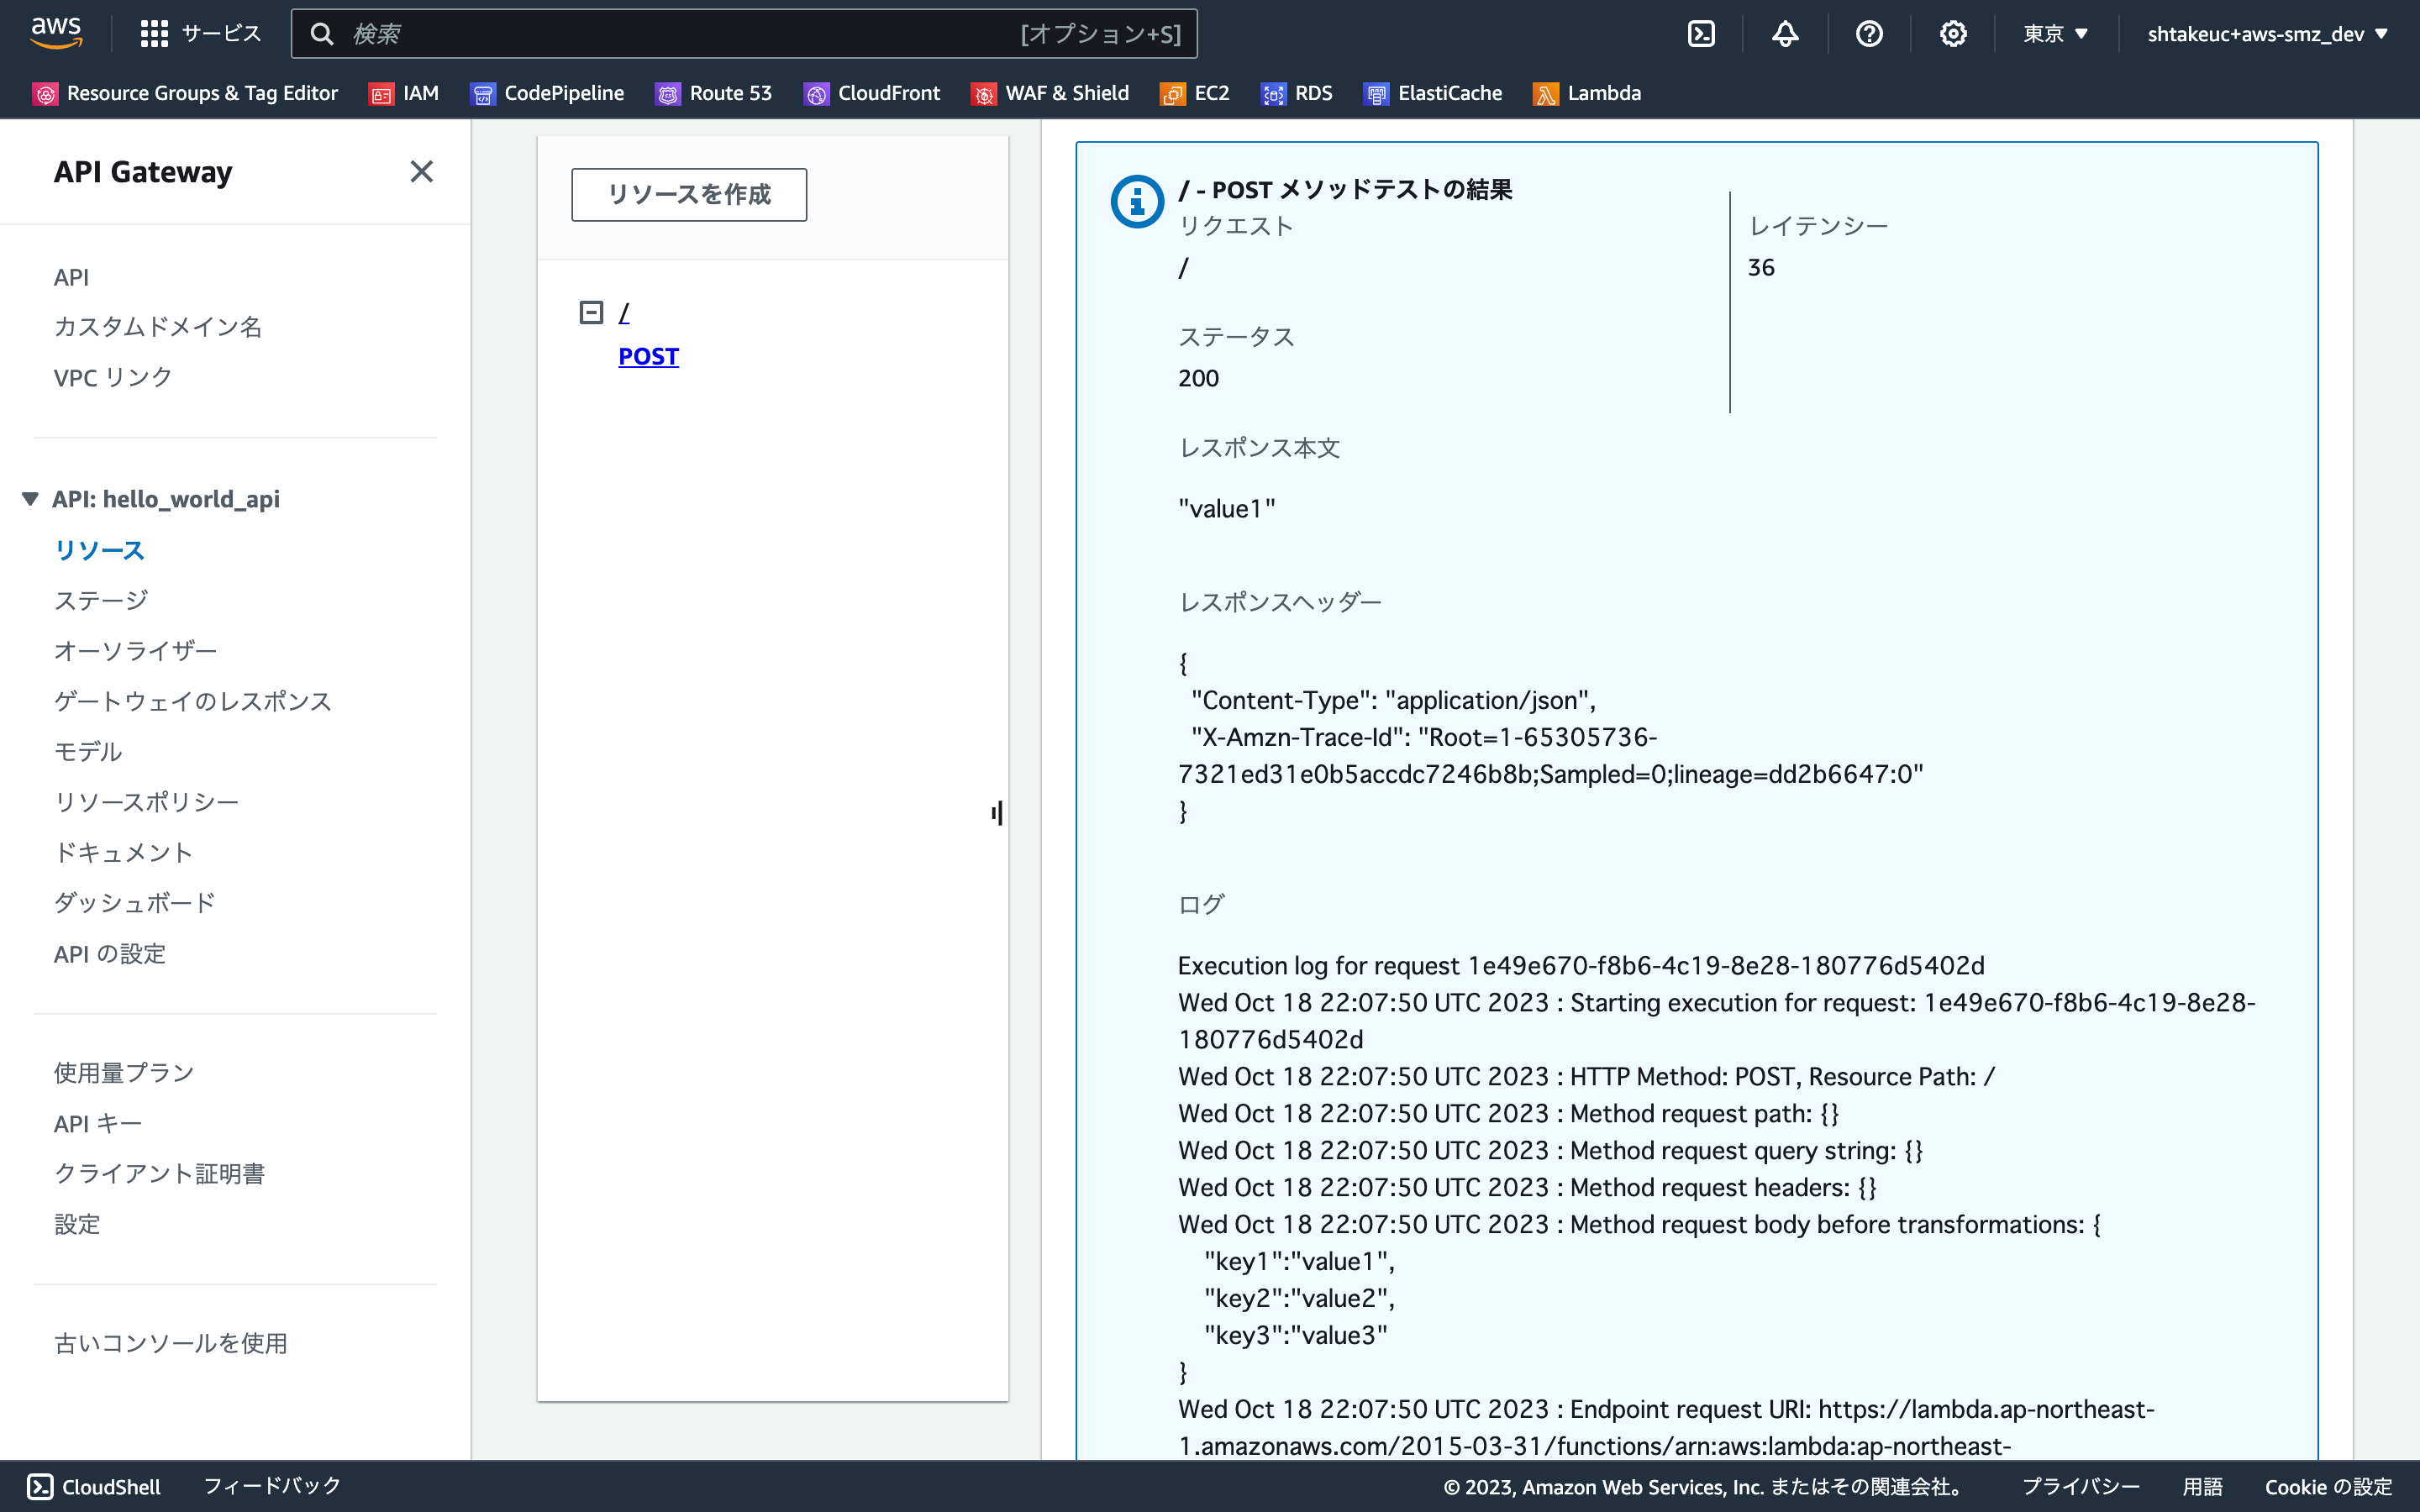Open ゲートウェイのレスポンス menu item
Viewport: 2420px width, 1512px height.
(193, 701)
